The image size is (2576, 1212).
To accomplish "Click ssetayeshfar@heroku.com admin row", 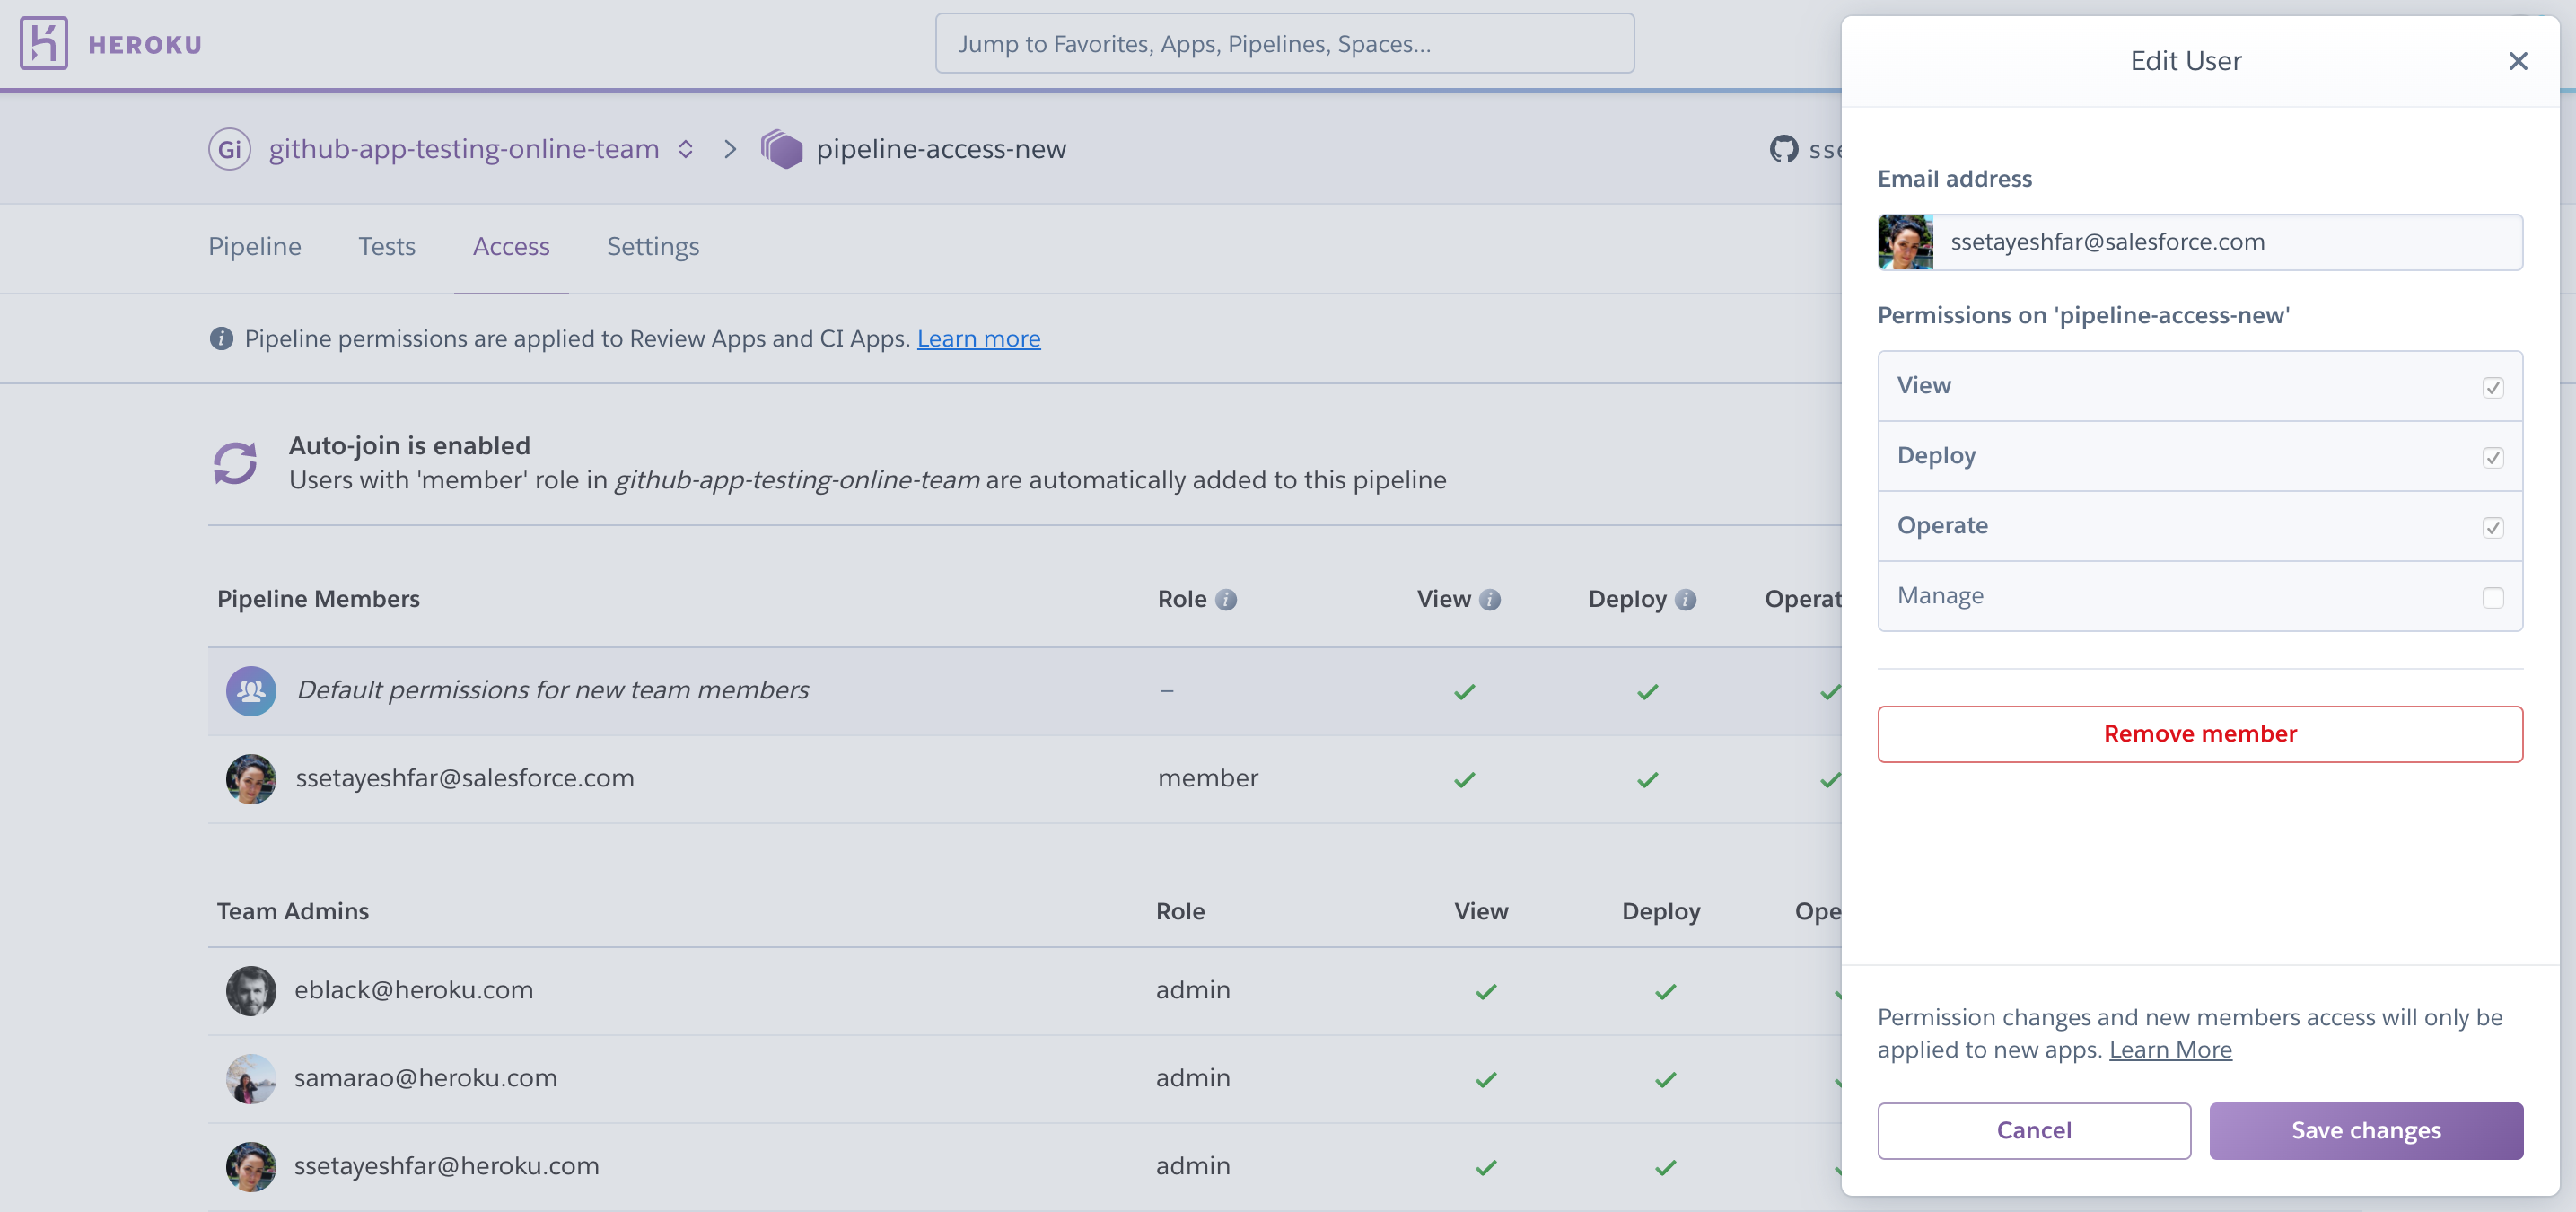I will (1024, 1167).
